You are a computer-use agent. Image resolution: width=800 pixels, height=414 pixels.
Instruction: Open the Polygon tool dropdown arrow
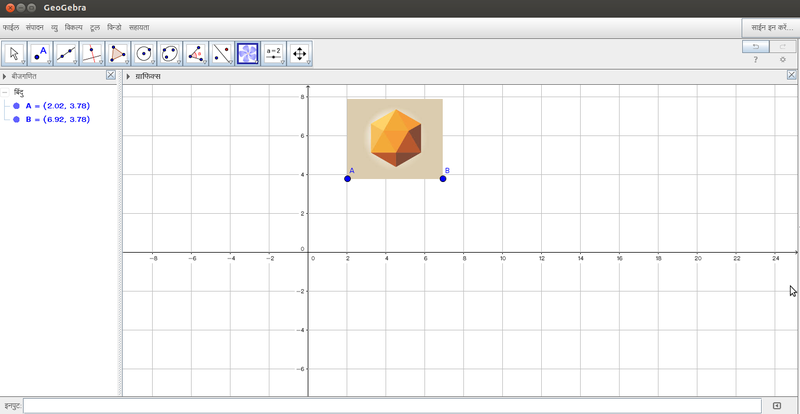click(128, 63)
